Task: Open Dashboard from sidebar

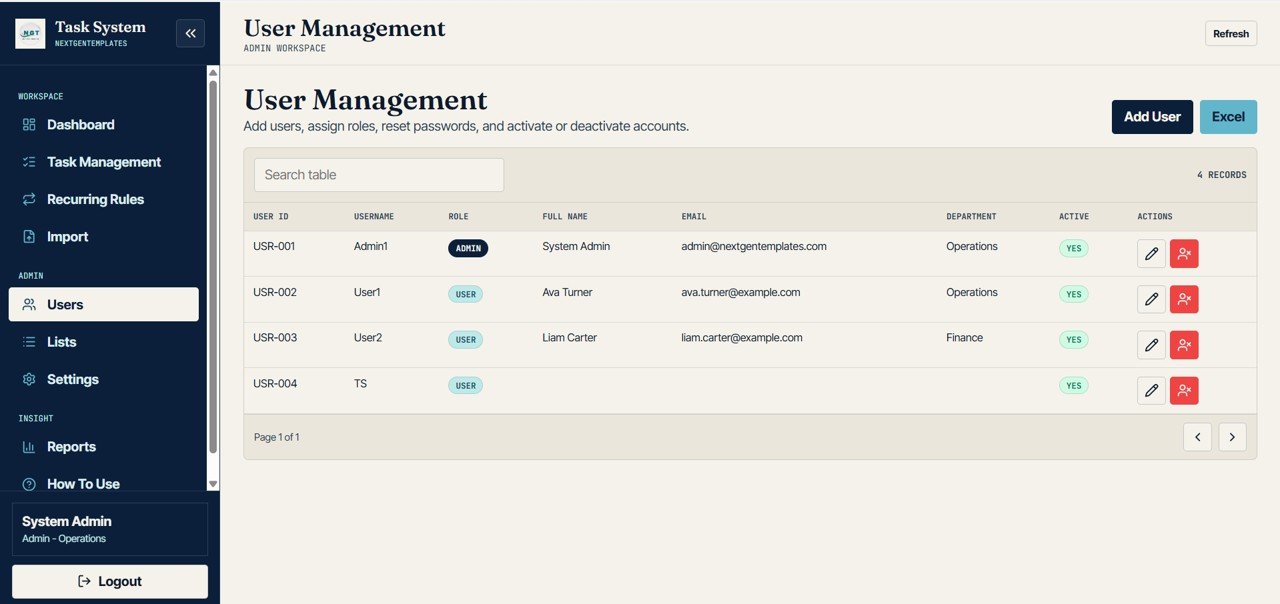Action: [x=104, y=125]
